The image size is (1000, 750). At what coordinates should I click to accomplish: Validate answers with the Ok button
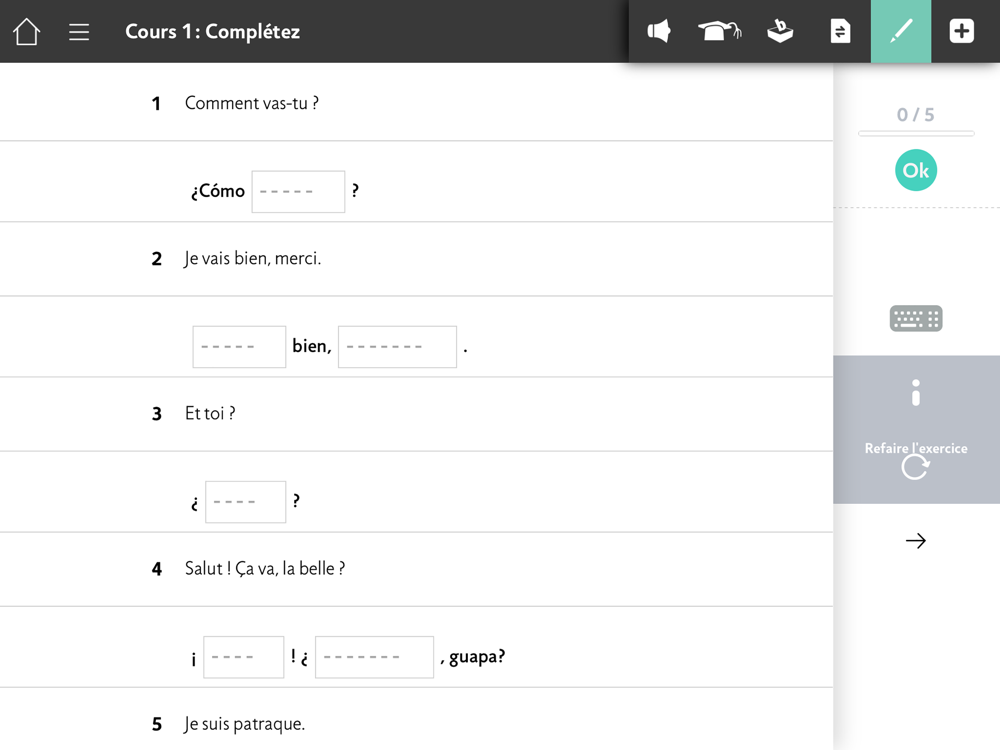click(916, 170)
